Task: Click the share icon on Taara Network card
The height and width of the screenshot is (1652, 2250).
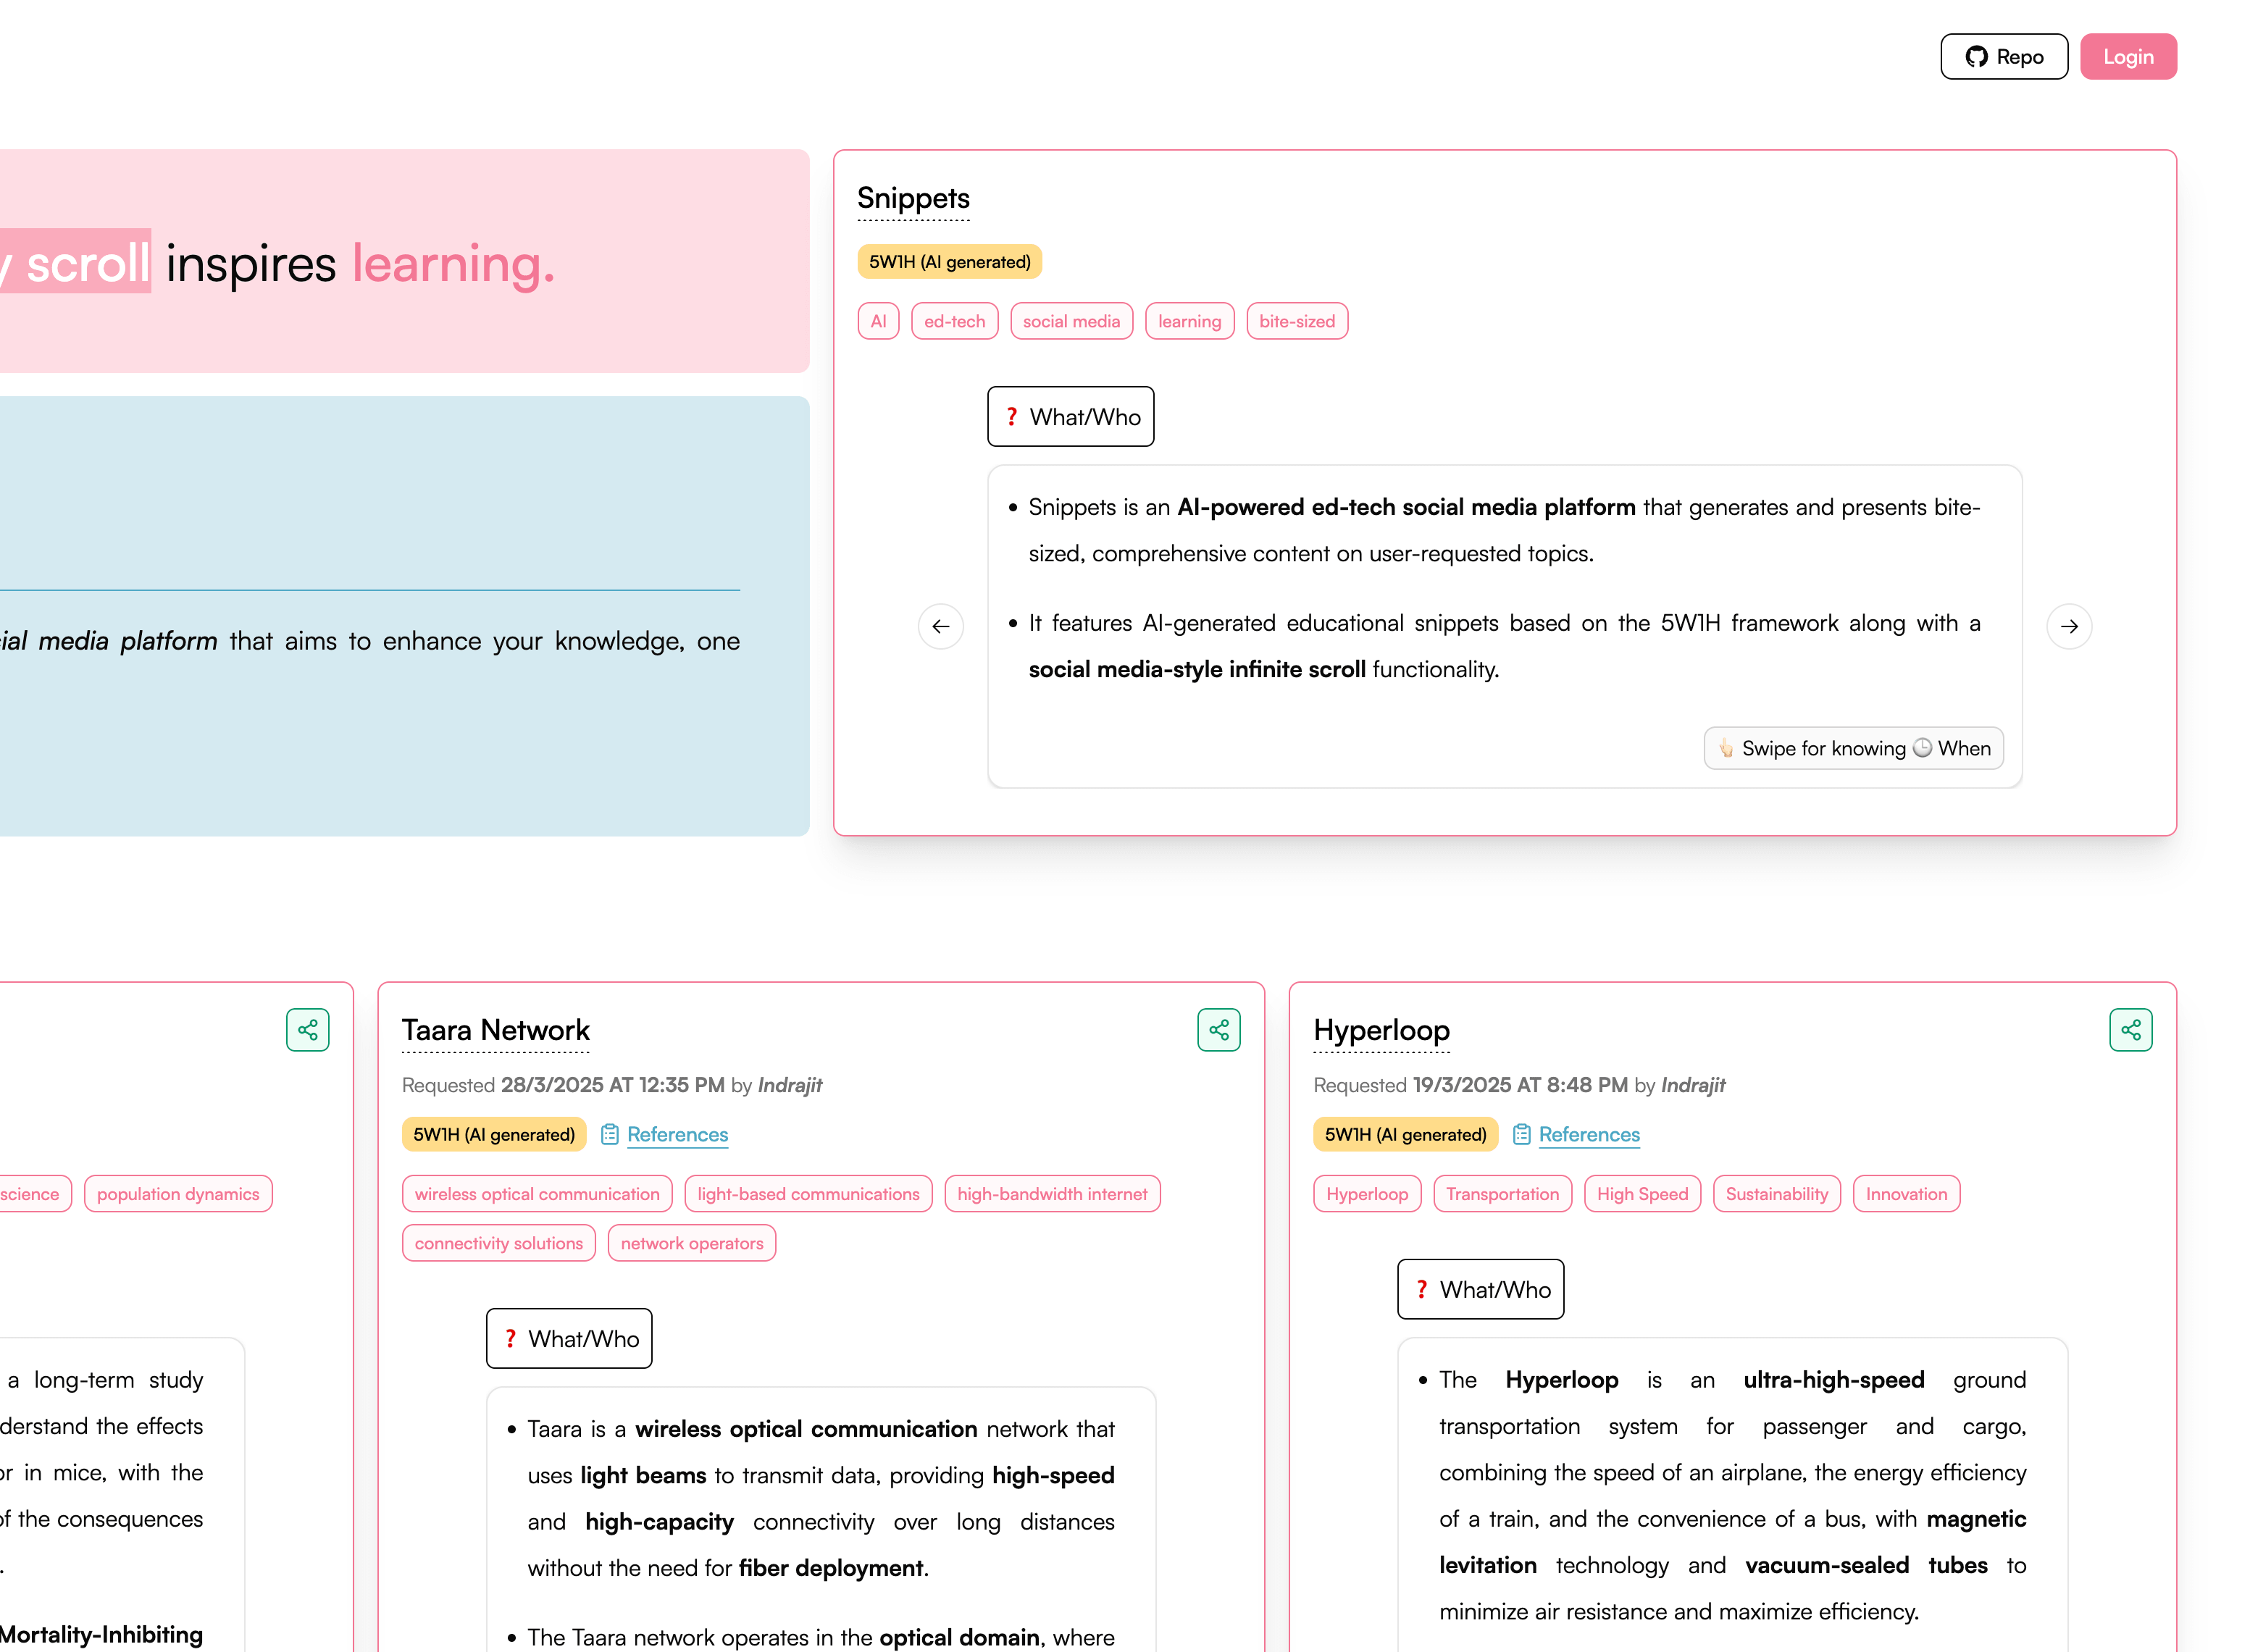Action: pyautogui.click(x=1218, y=1030)
